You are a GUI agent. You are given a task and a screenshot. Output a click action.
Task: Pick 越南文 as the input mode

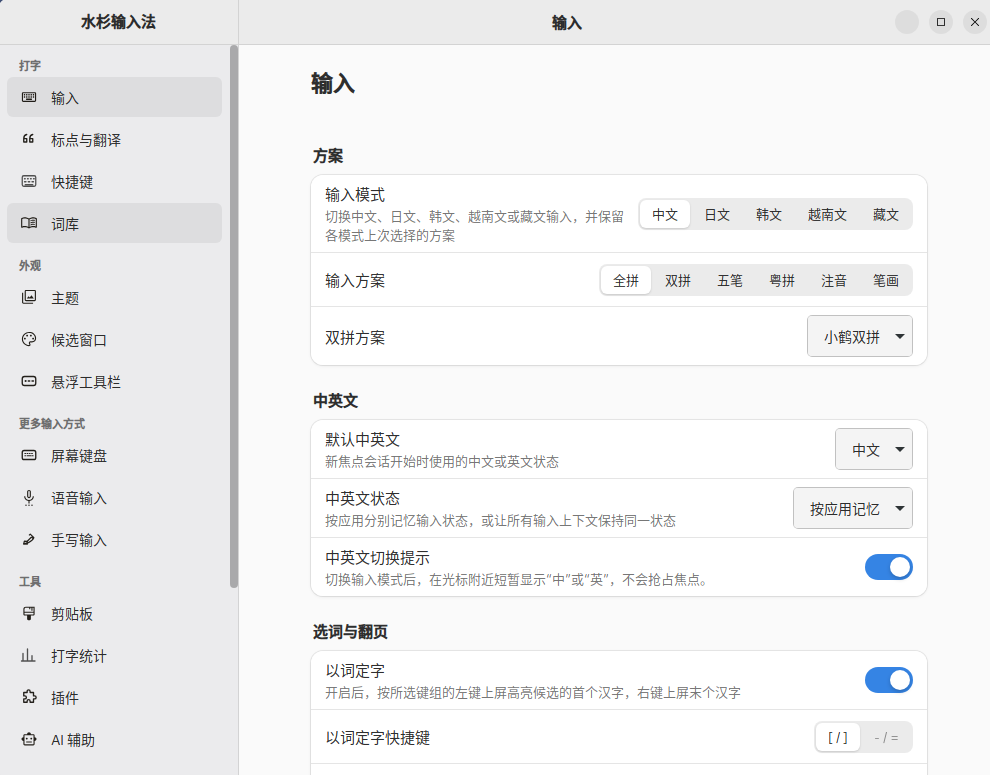point(827,215)
